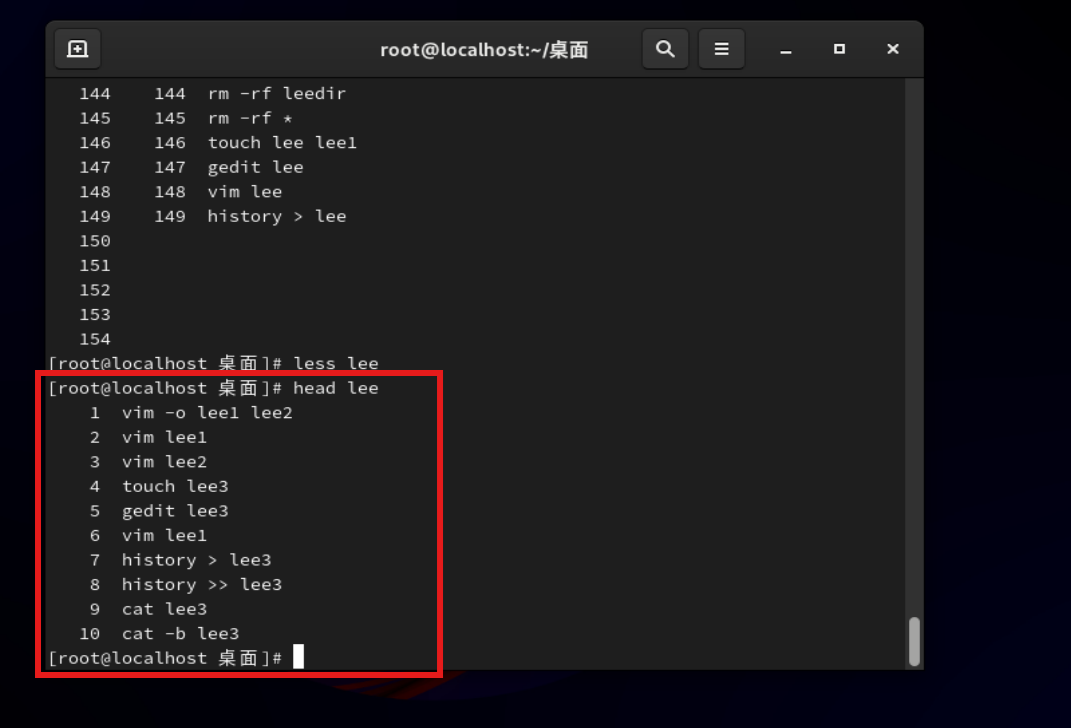Open terminal search
Screen dimensions: 1071x728
(665, 49)
